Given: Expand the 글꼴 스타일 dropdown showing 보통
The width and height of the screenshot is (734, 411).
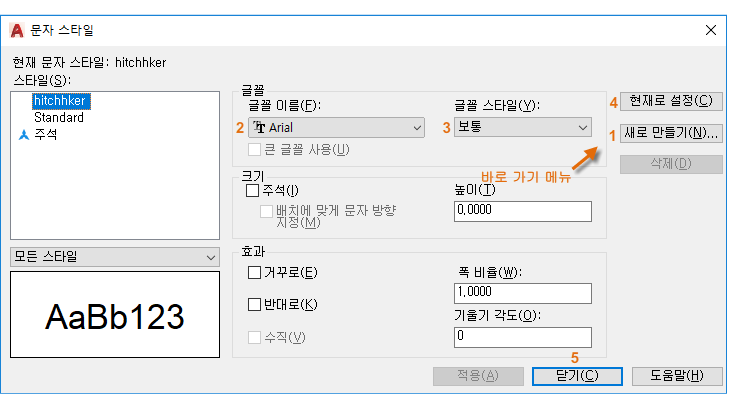Looking at the screenshot, I should tap(523, 127).
